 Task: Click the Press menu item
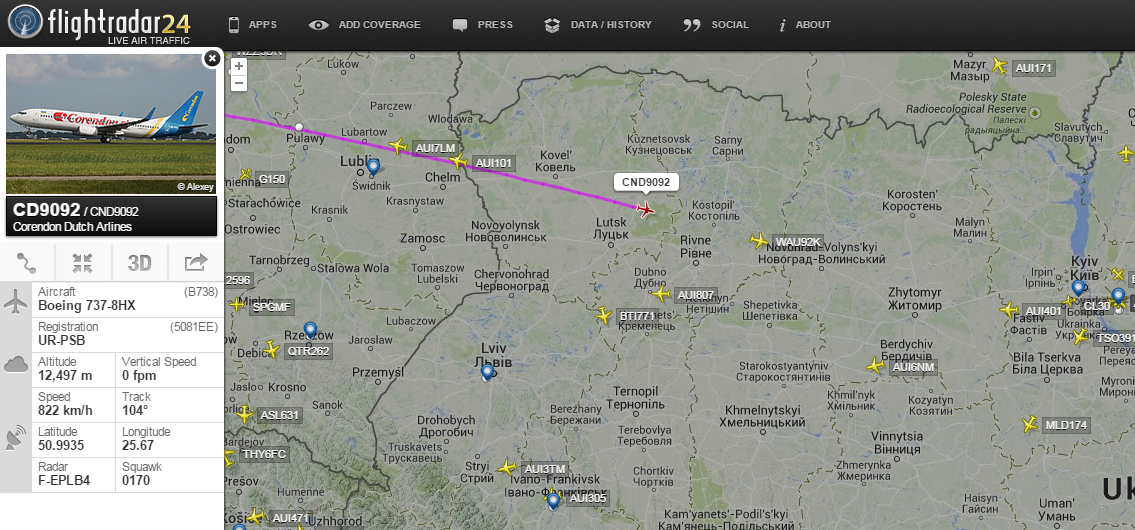483,25
